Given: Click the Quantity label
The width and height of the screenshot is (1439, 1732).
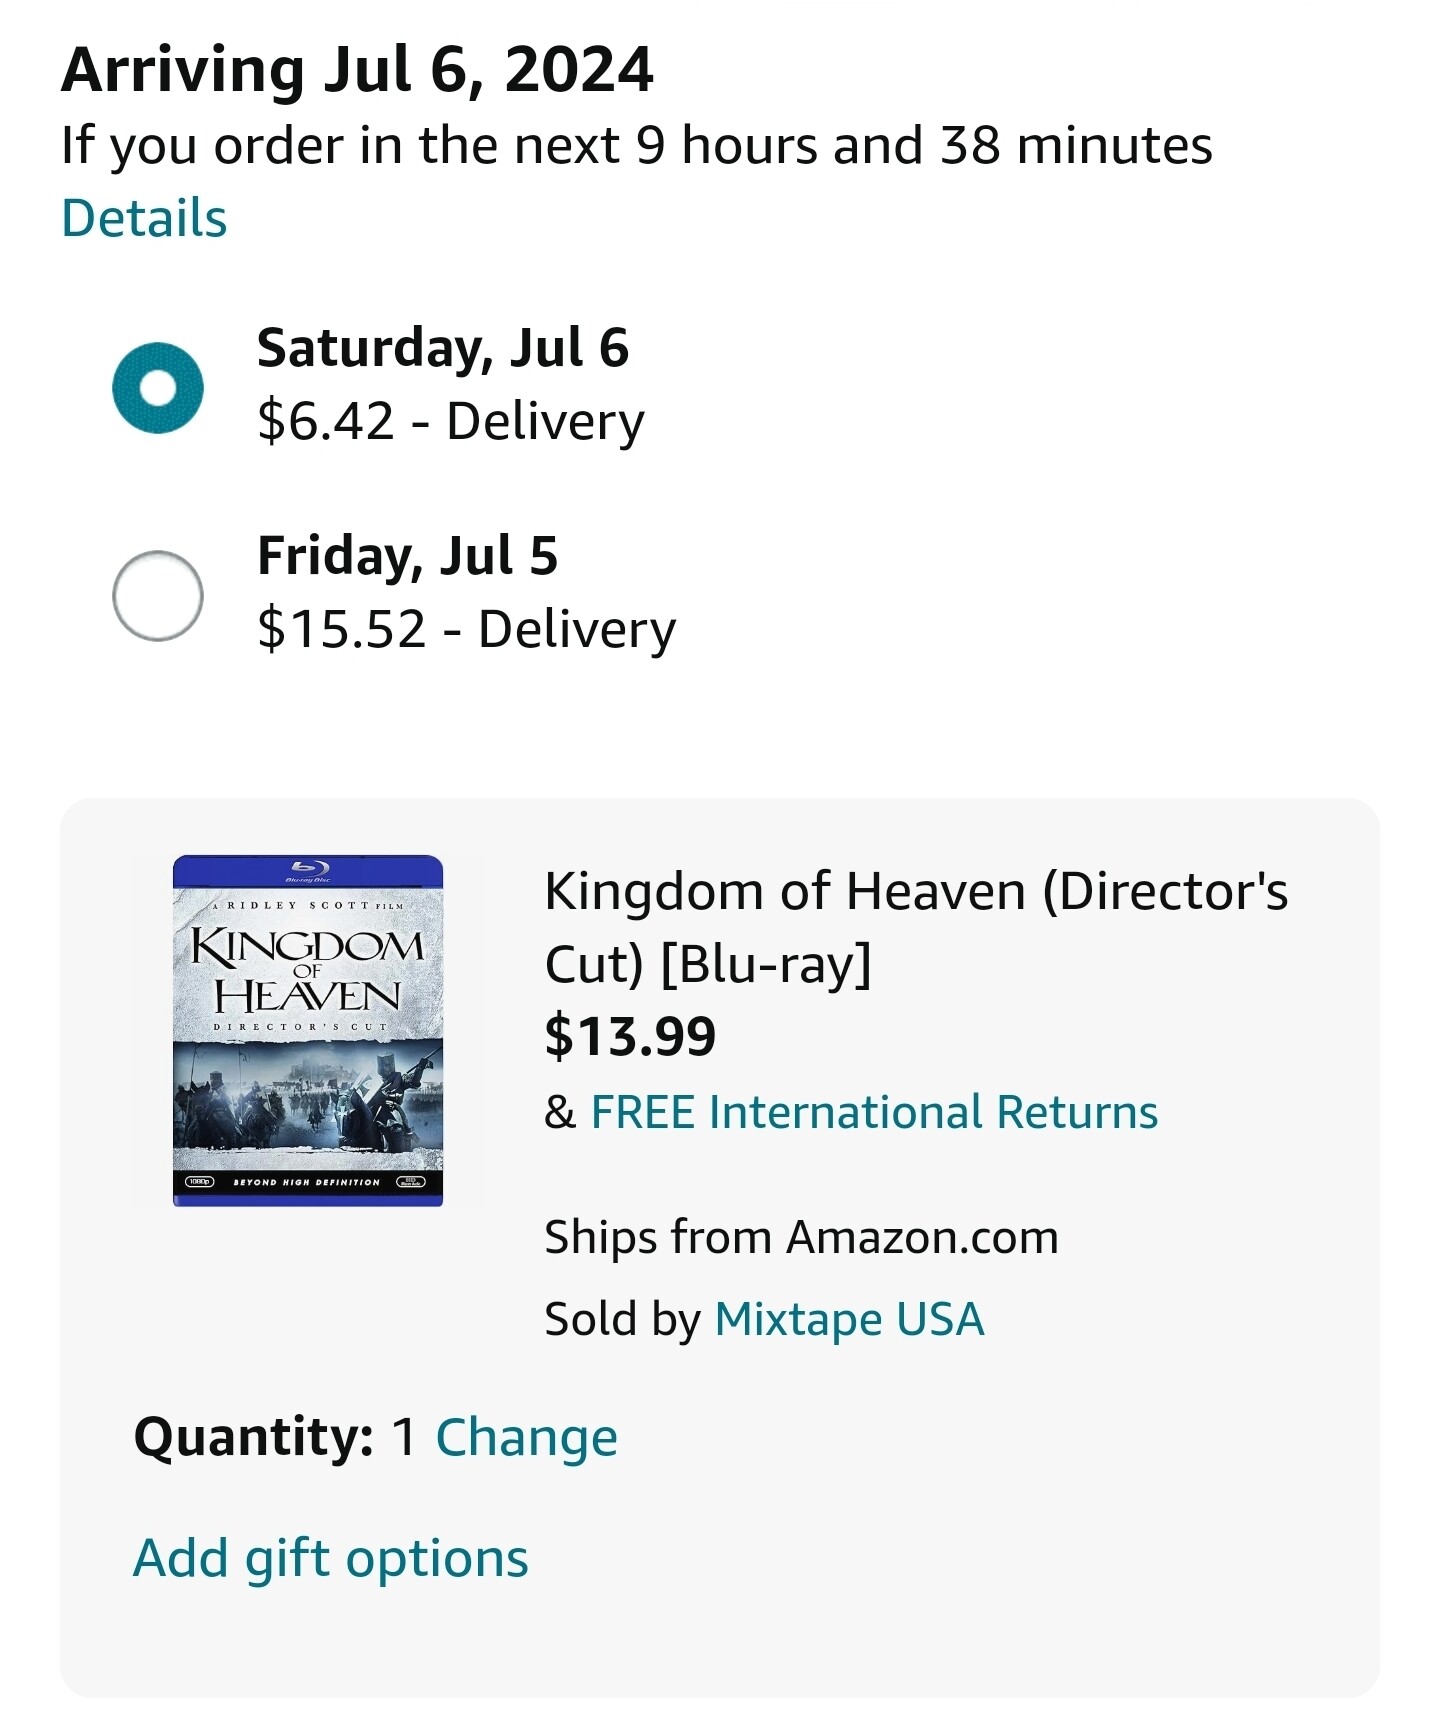Looking at the screenshot, I should (x=254, y=1437).
